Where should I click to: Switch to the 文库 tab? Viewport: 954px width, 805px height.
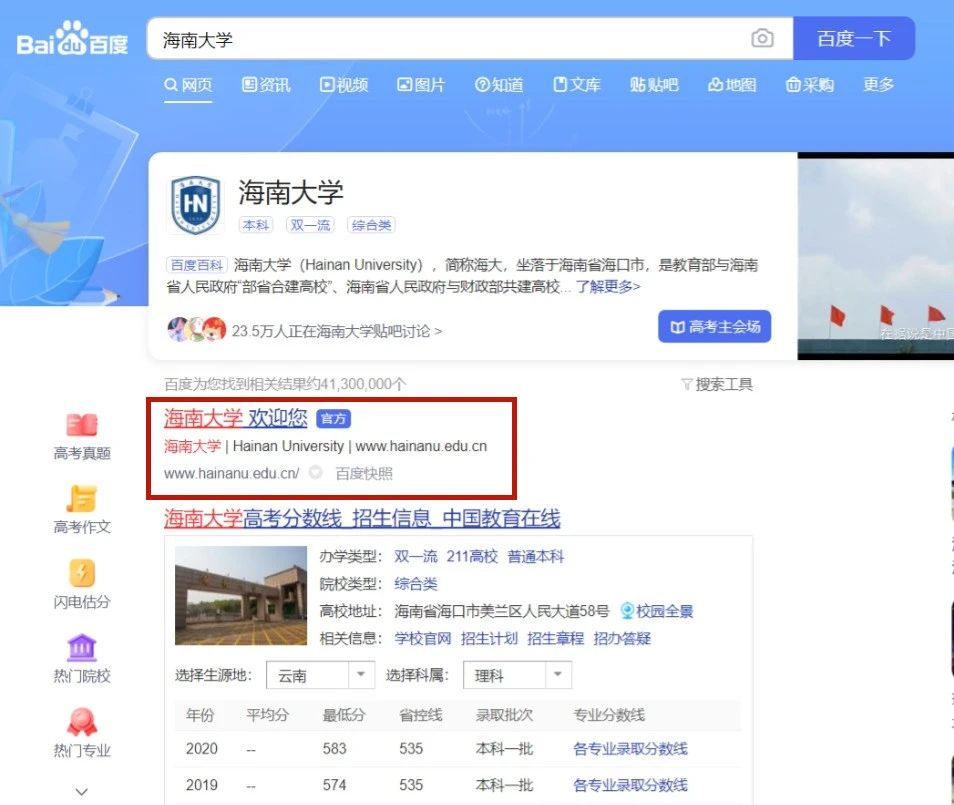(577, 85)
